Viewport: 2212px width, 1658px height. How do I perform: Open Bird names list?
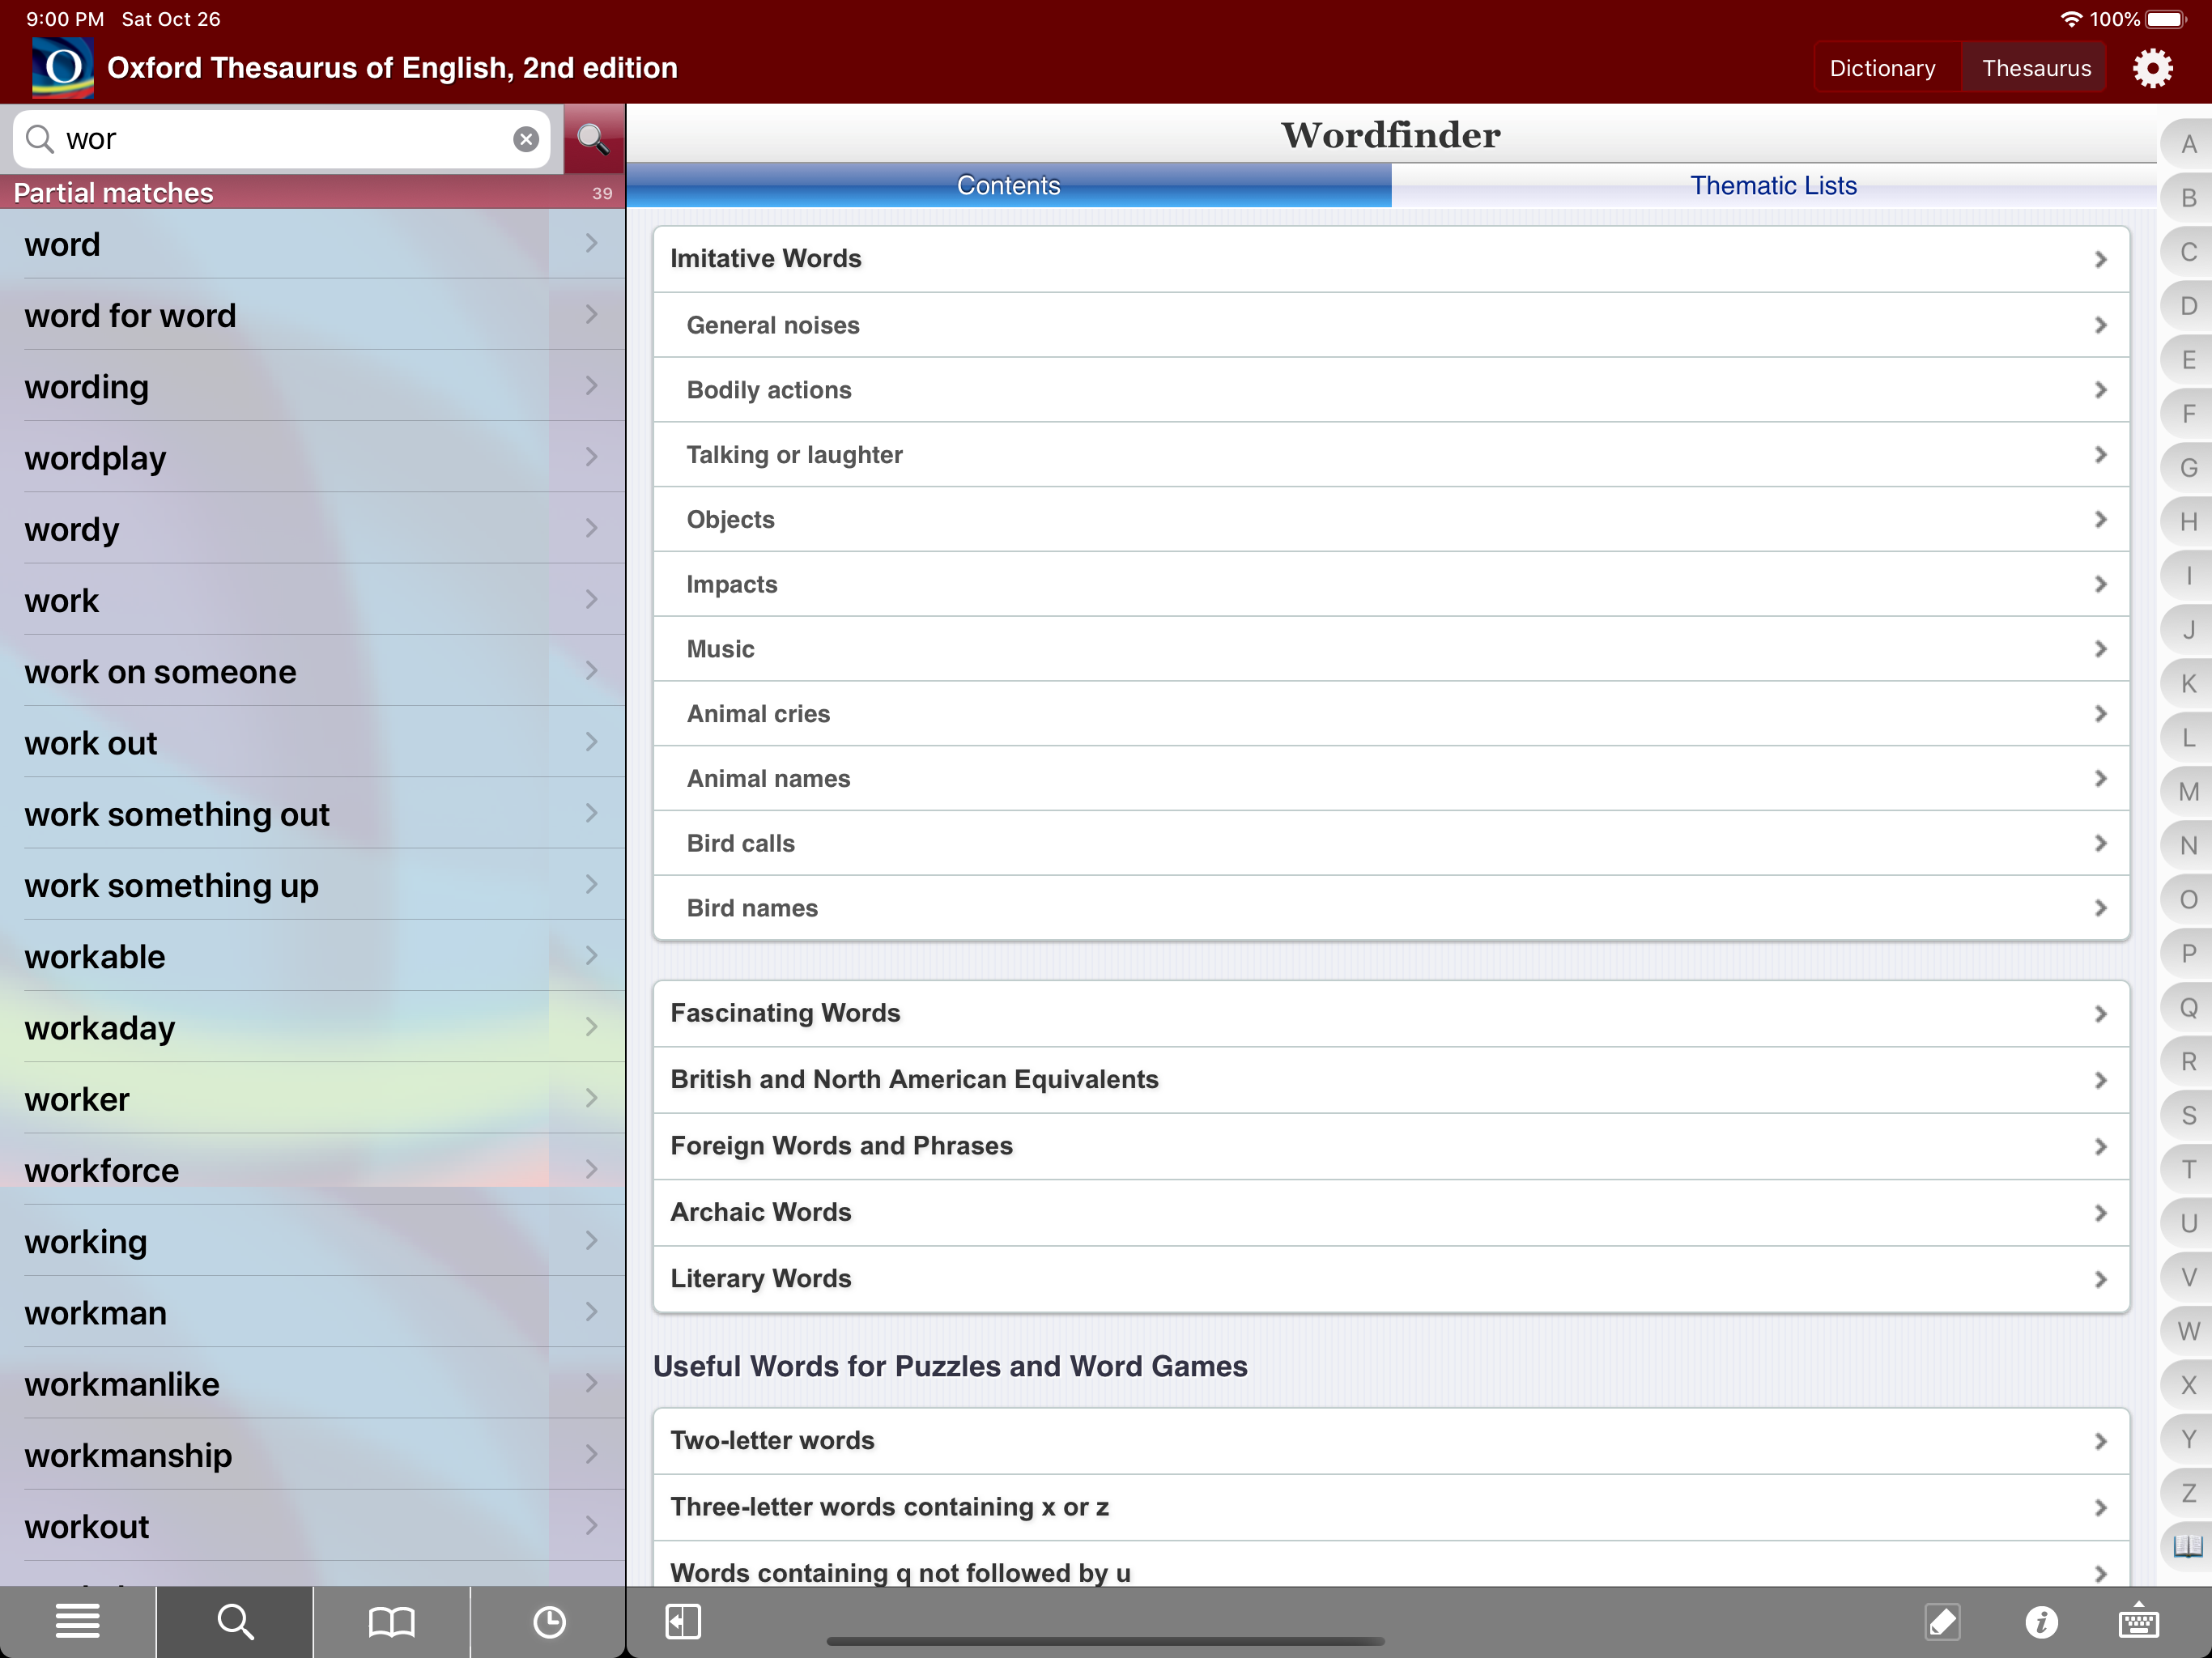pos(1391,908)
